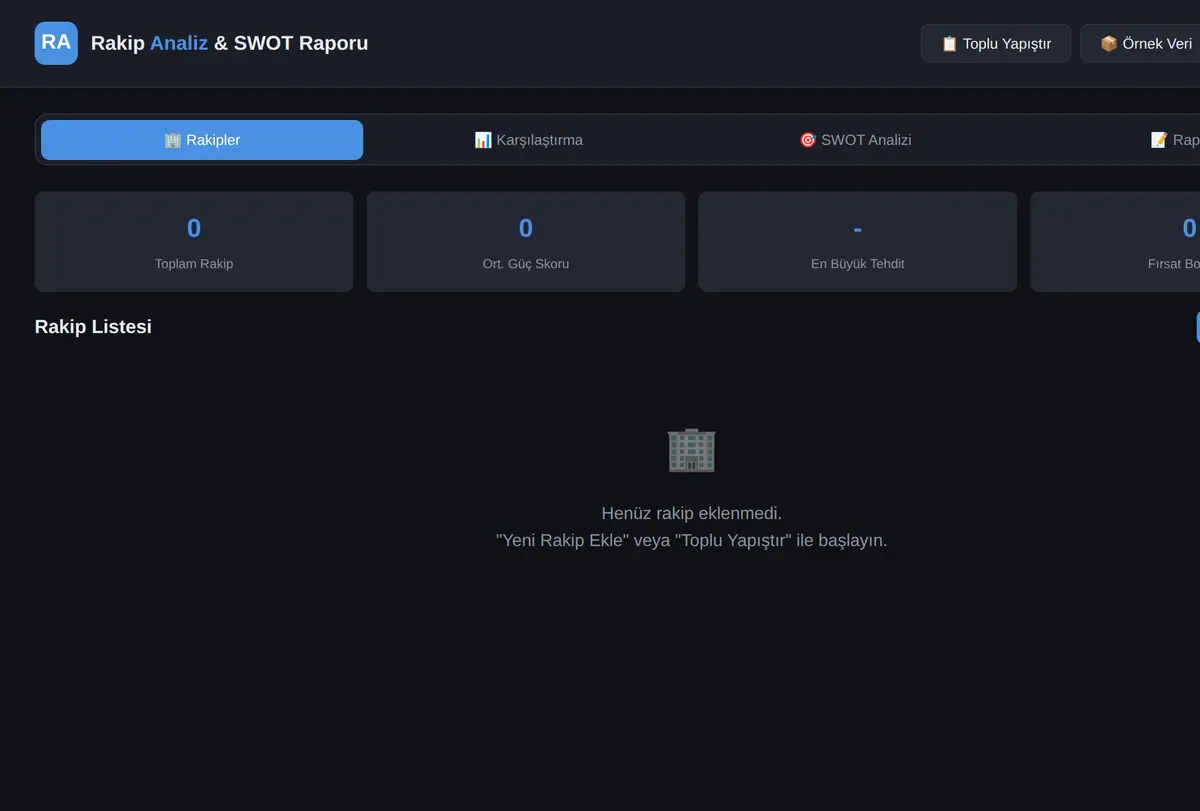Click the clipboard icon on Toplu Yapıştır
This screenshot has height=811, width=1200.
[x=950, y=44]
